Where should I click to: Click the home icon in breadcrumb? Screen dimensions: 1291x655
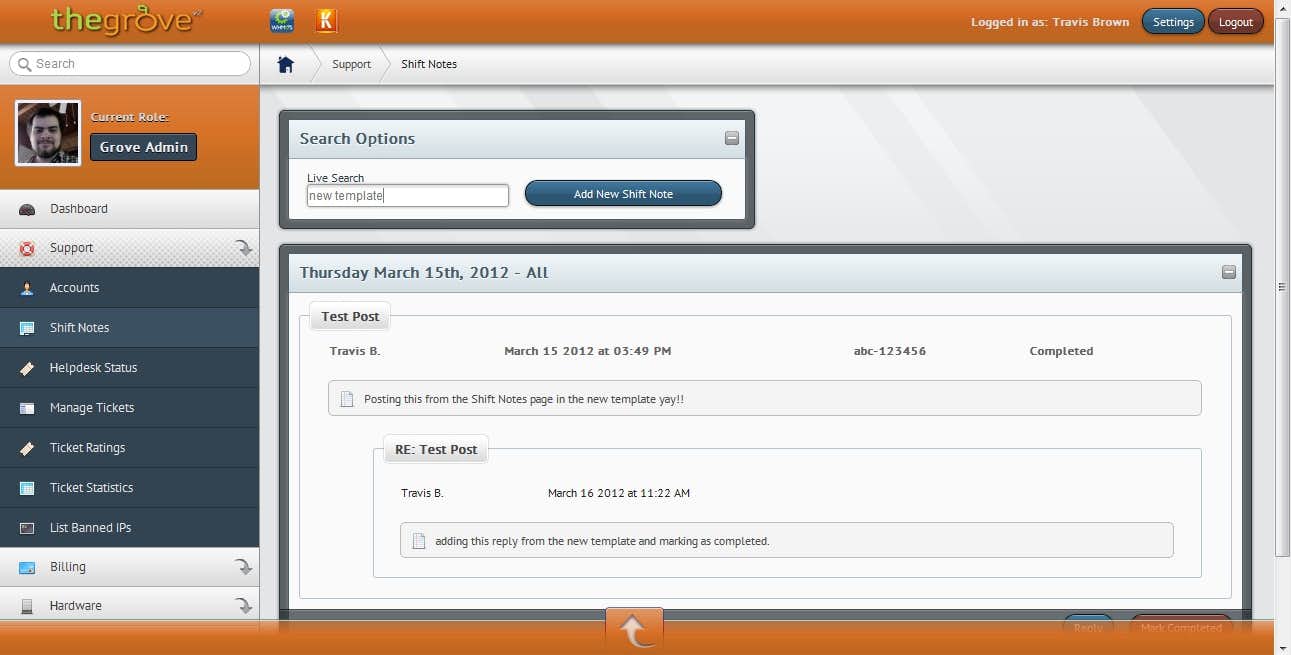coord(286,64)
